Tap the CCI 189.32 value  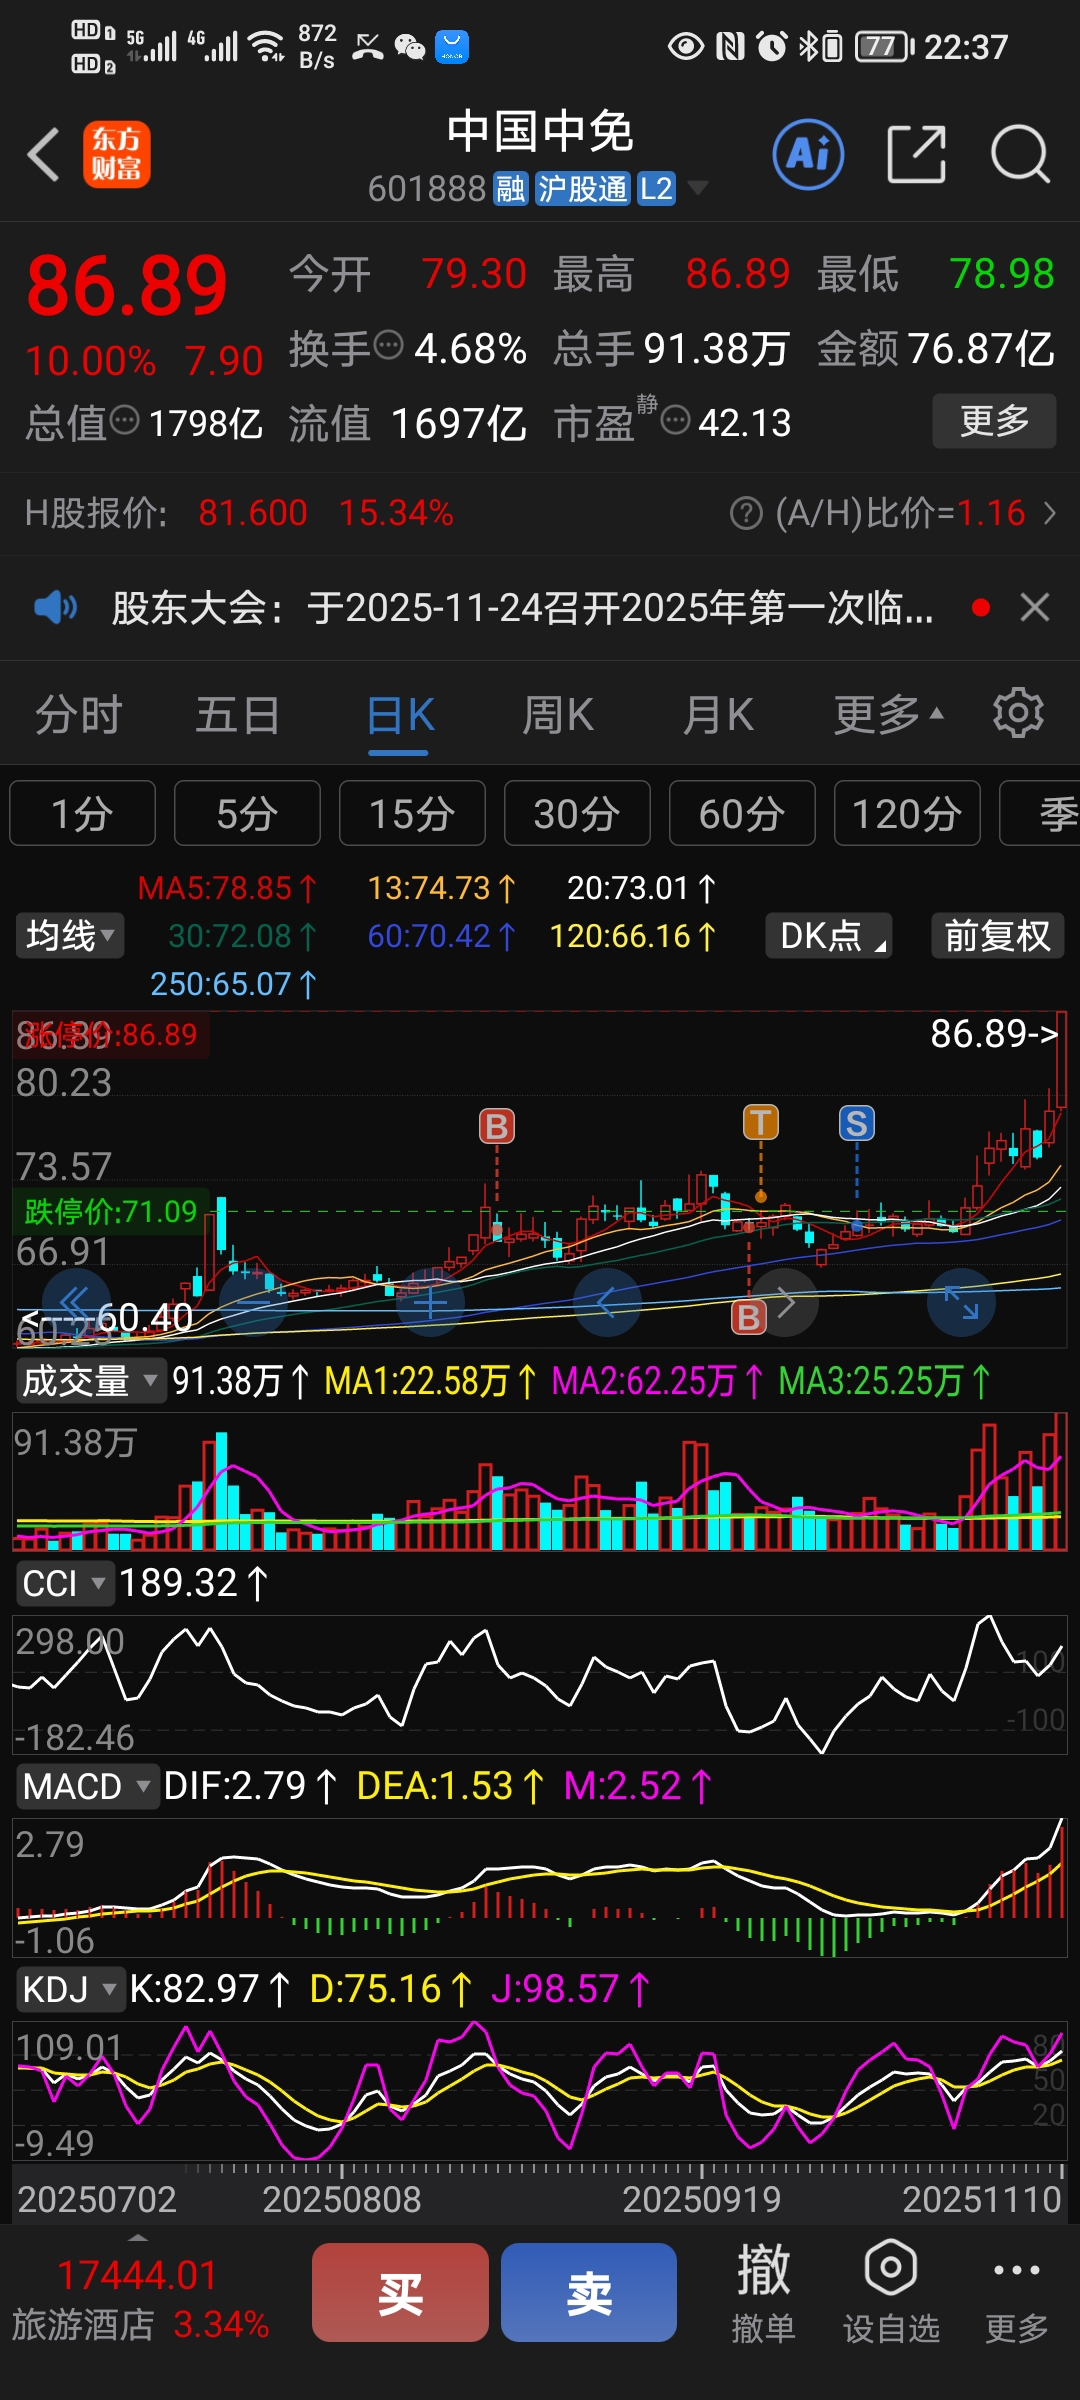(x=193, y=1583)
